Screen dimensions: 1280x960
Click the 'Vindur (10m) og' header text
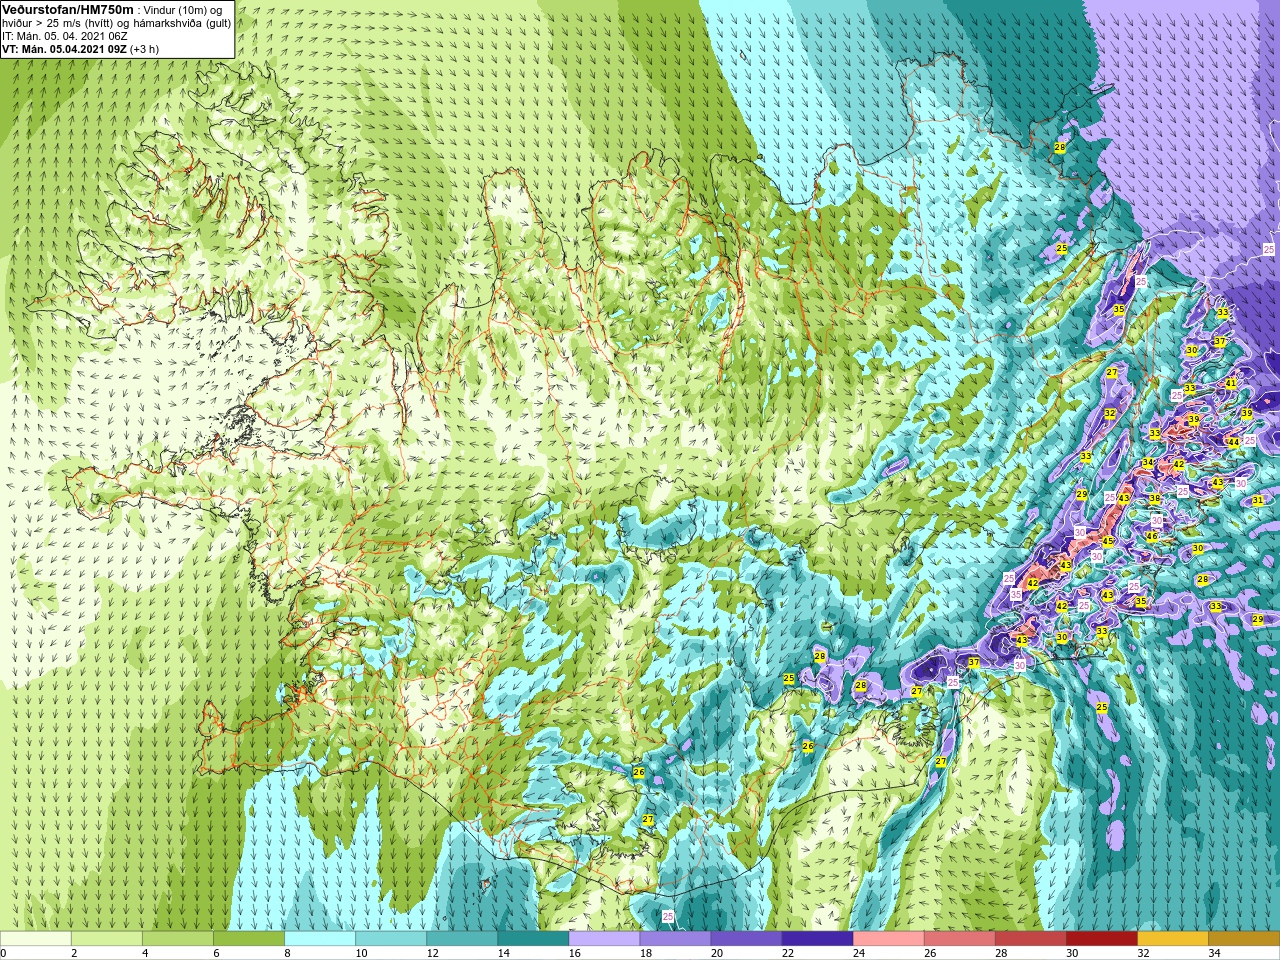pos(183,9)
